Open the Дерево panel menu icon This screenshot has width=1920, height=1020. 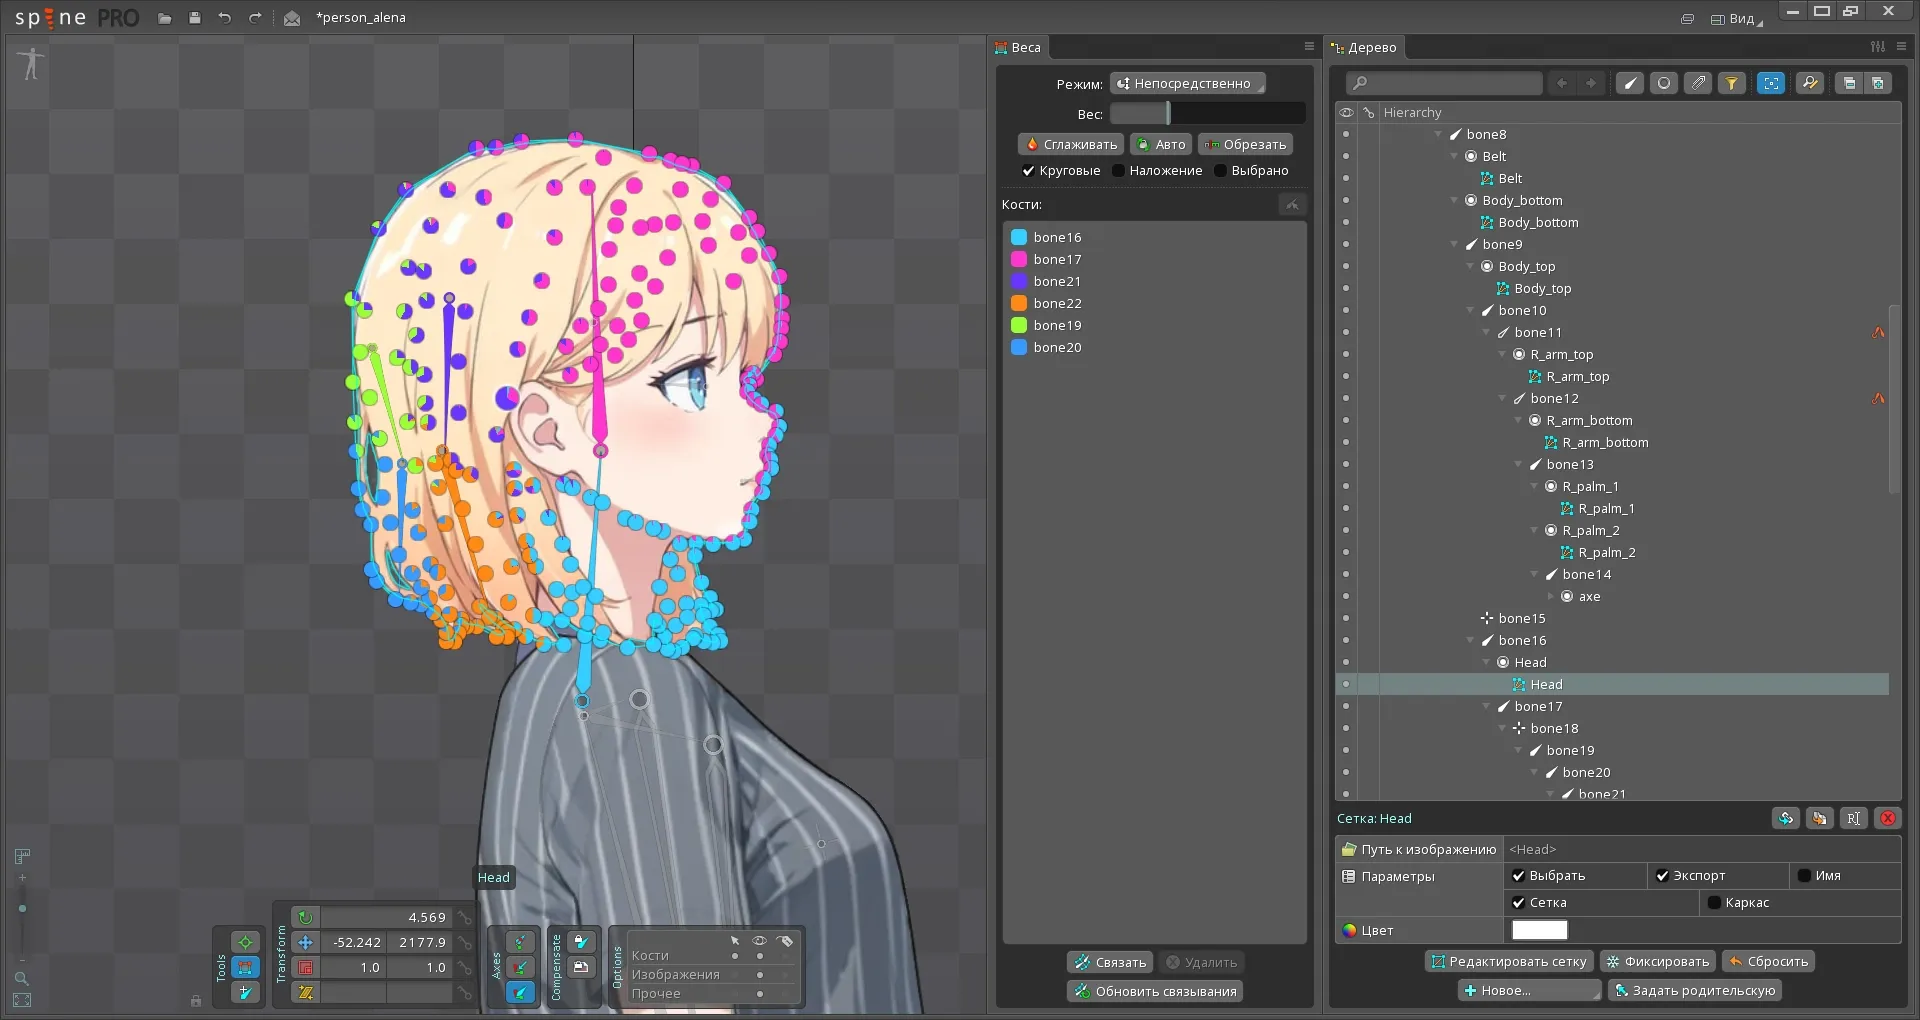click(x=1901, y=46)
